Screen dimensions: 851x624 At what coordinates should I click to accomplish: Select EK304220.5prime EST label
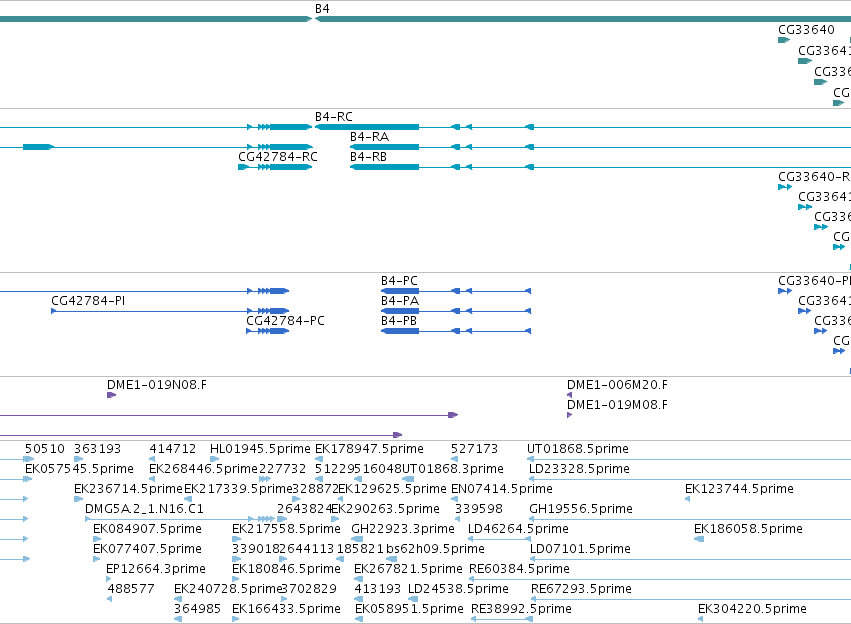pos(752,610)
